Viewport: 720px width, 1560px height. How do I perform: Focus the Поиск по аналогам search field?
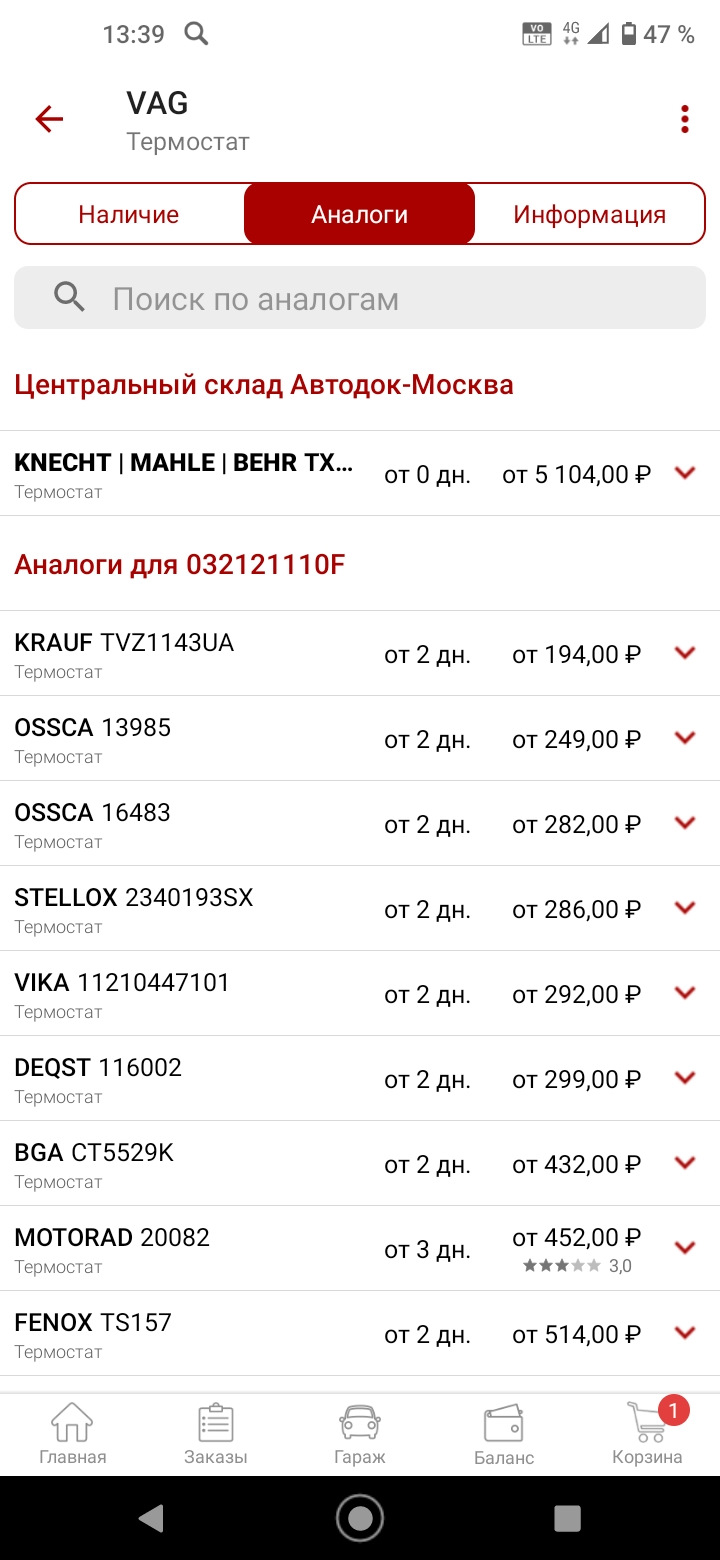pyautogui.click(x=360, y=298)
